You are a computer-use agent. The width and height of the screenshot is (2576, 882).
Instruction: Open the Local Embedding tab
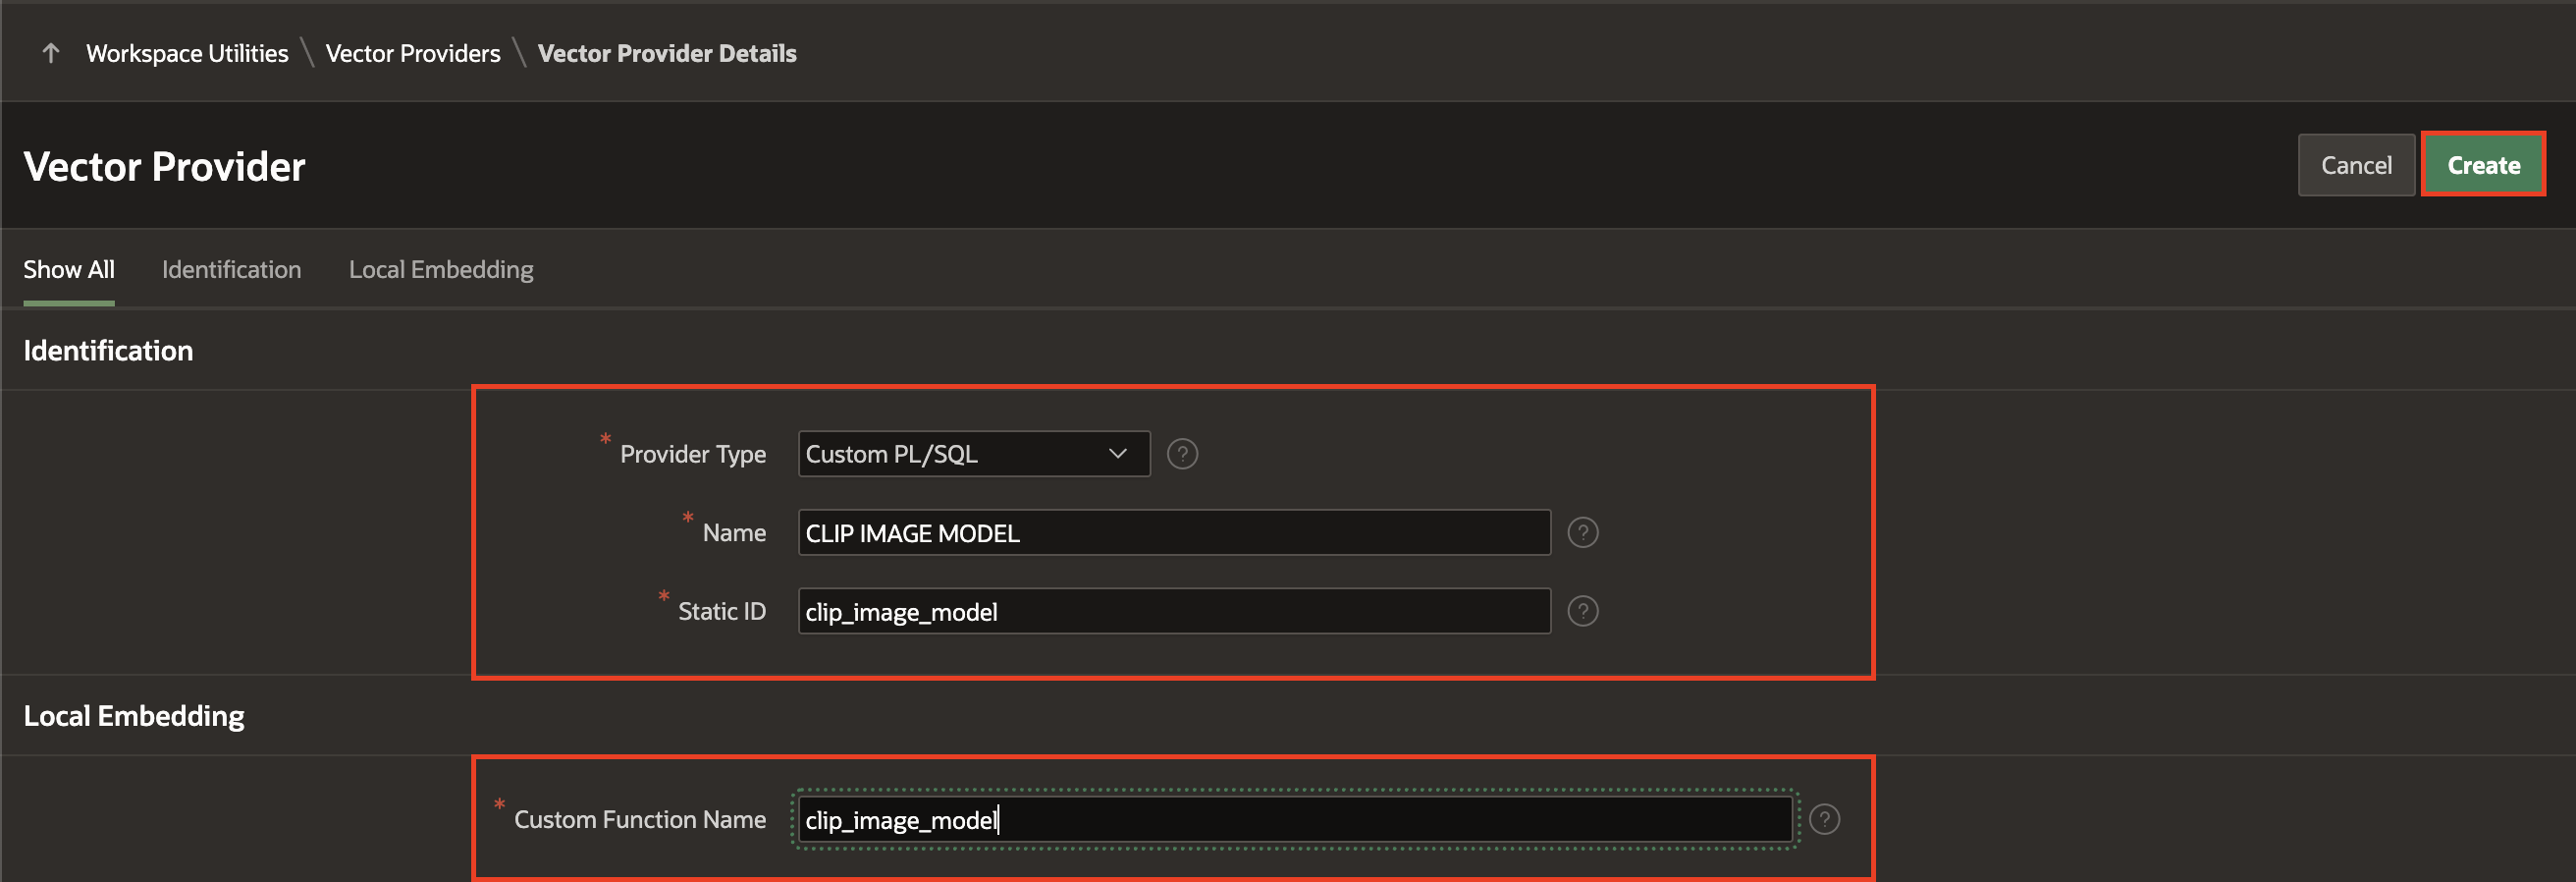coord(441,270)
